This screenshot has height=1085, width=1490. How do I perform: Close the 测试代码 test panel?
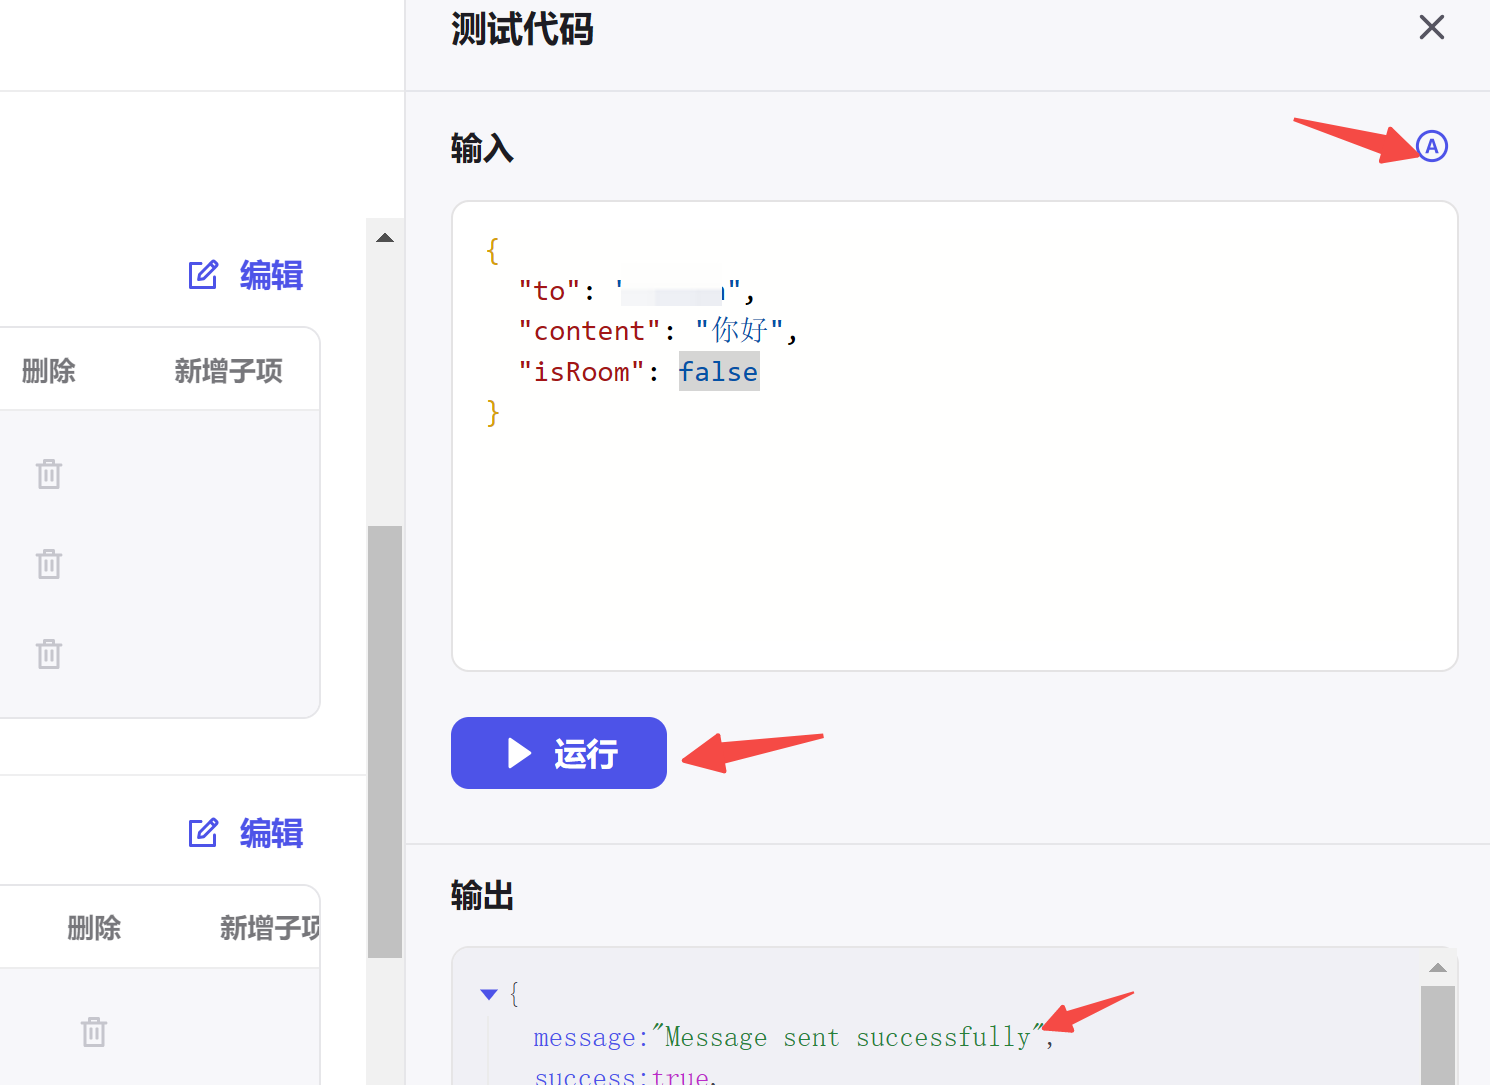point(1432,27)
